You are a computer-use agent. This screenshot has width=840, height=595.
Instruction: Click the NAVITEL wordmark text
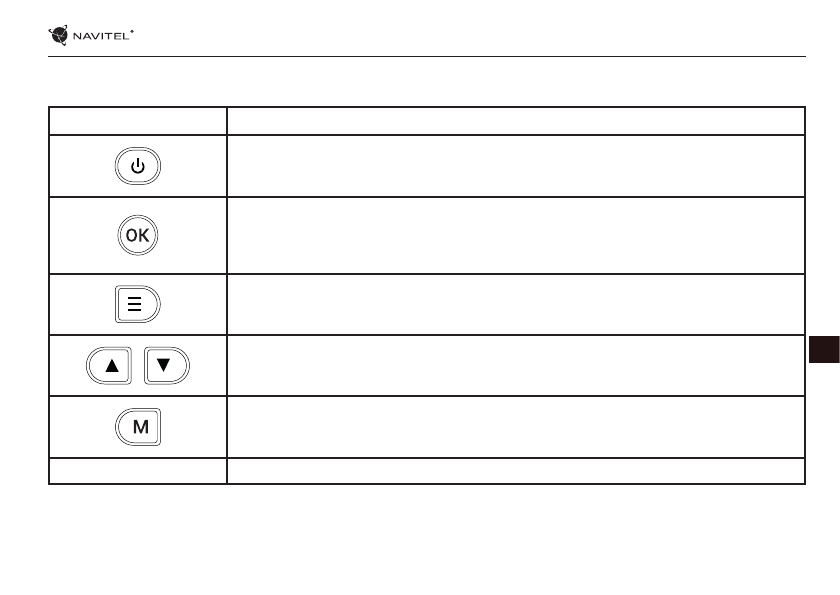pos(99,36)
